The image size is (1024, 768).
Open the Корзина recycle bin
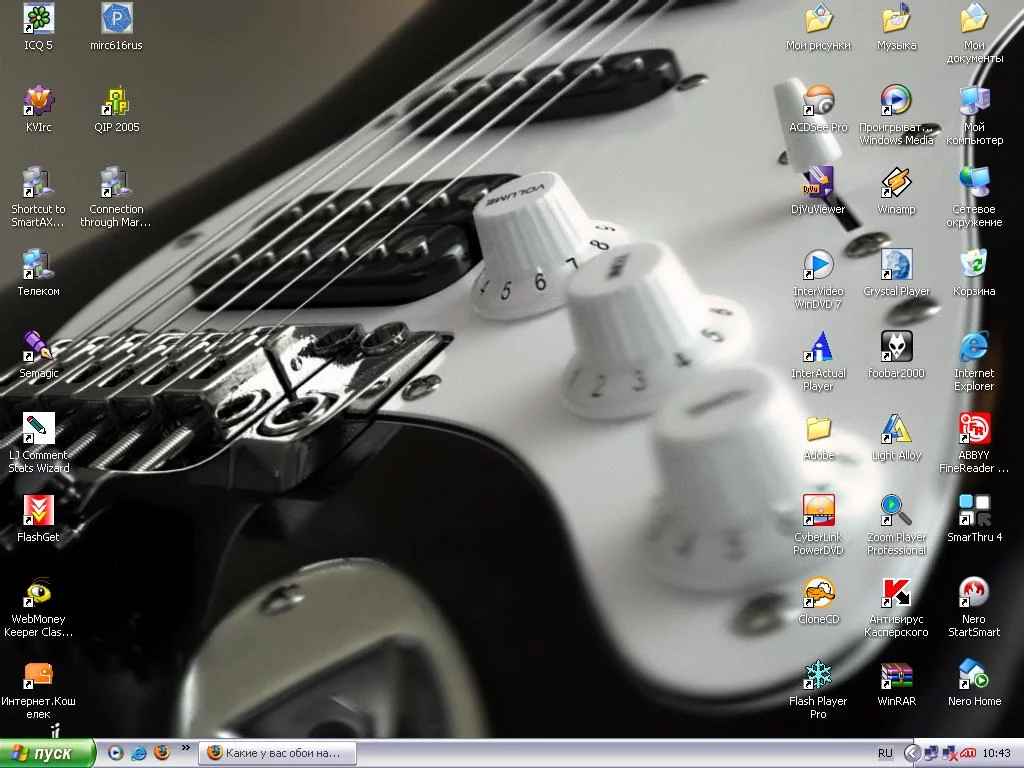click(974, 265)
